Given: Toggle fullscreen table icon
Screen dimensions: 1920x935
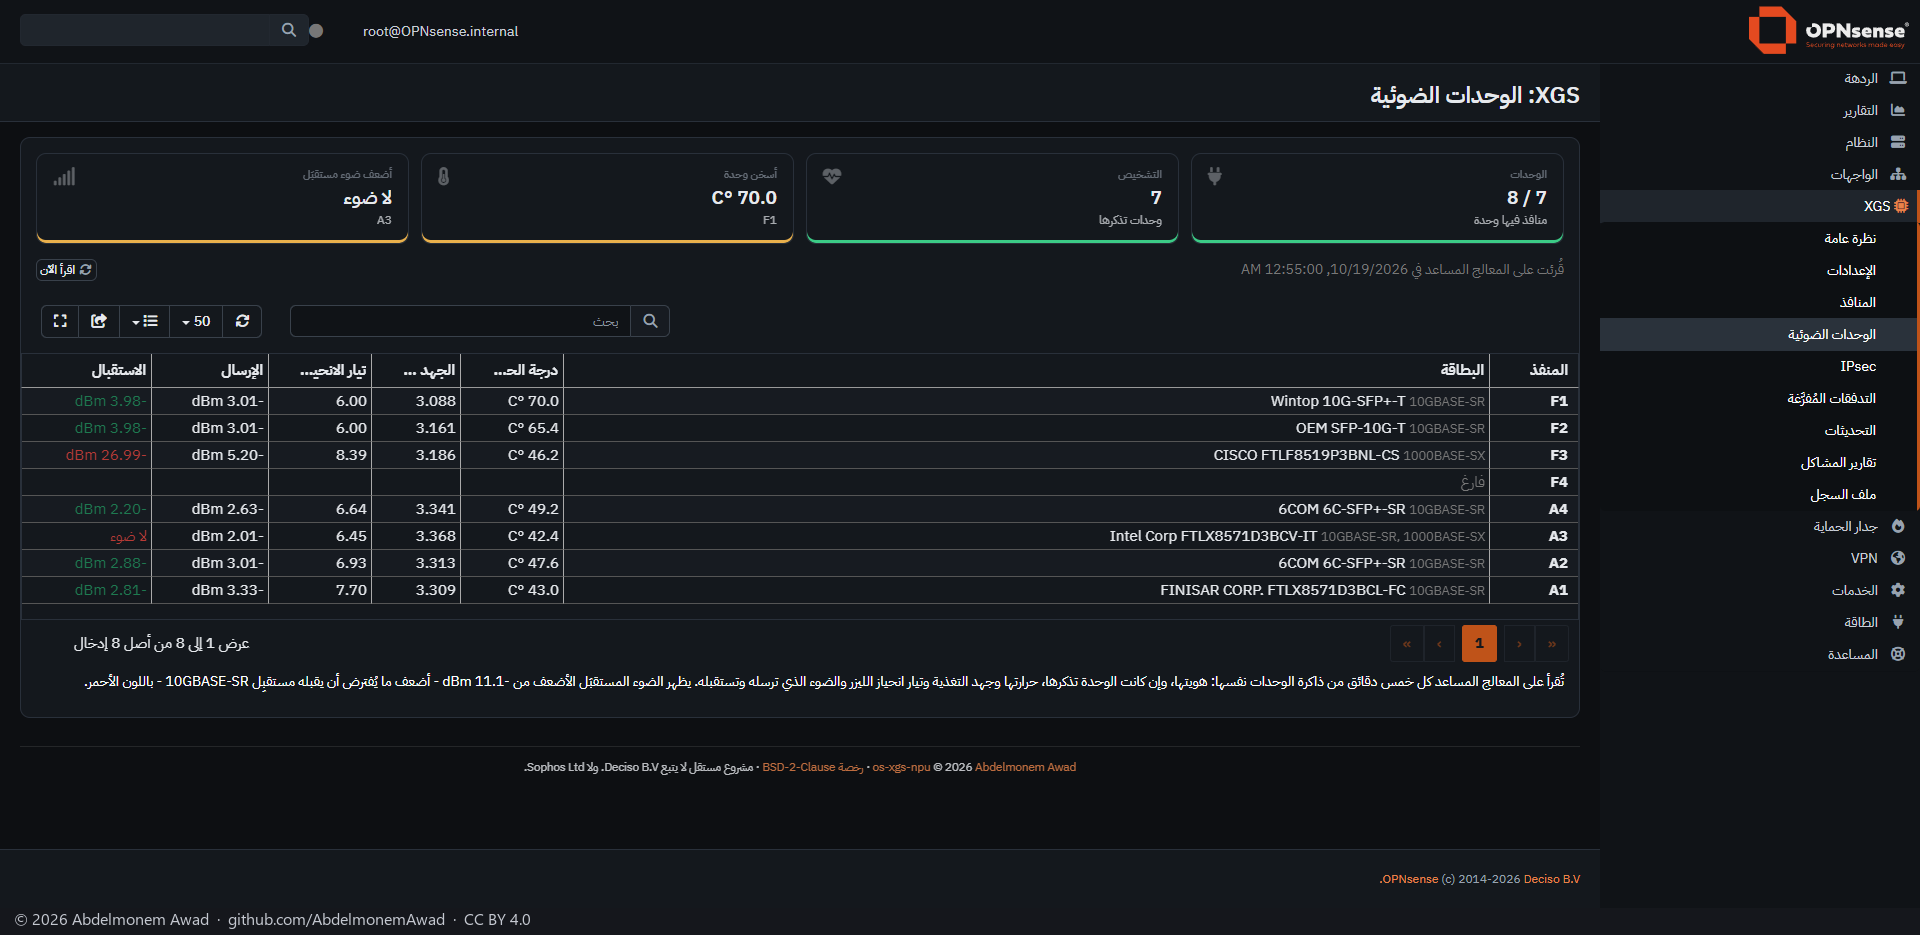Looking at the screenshot, I should [x=60, y=321].
